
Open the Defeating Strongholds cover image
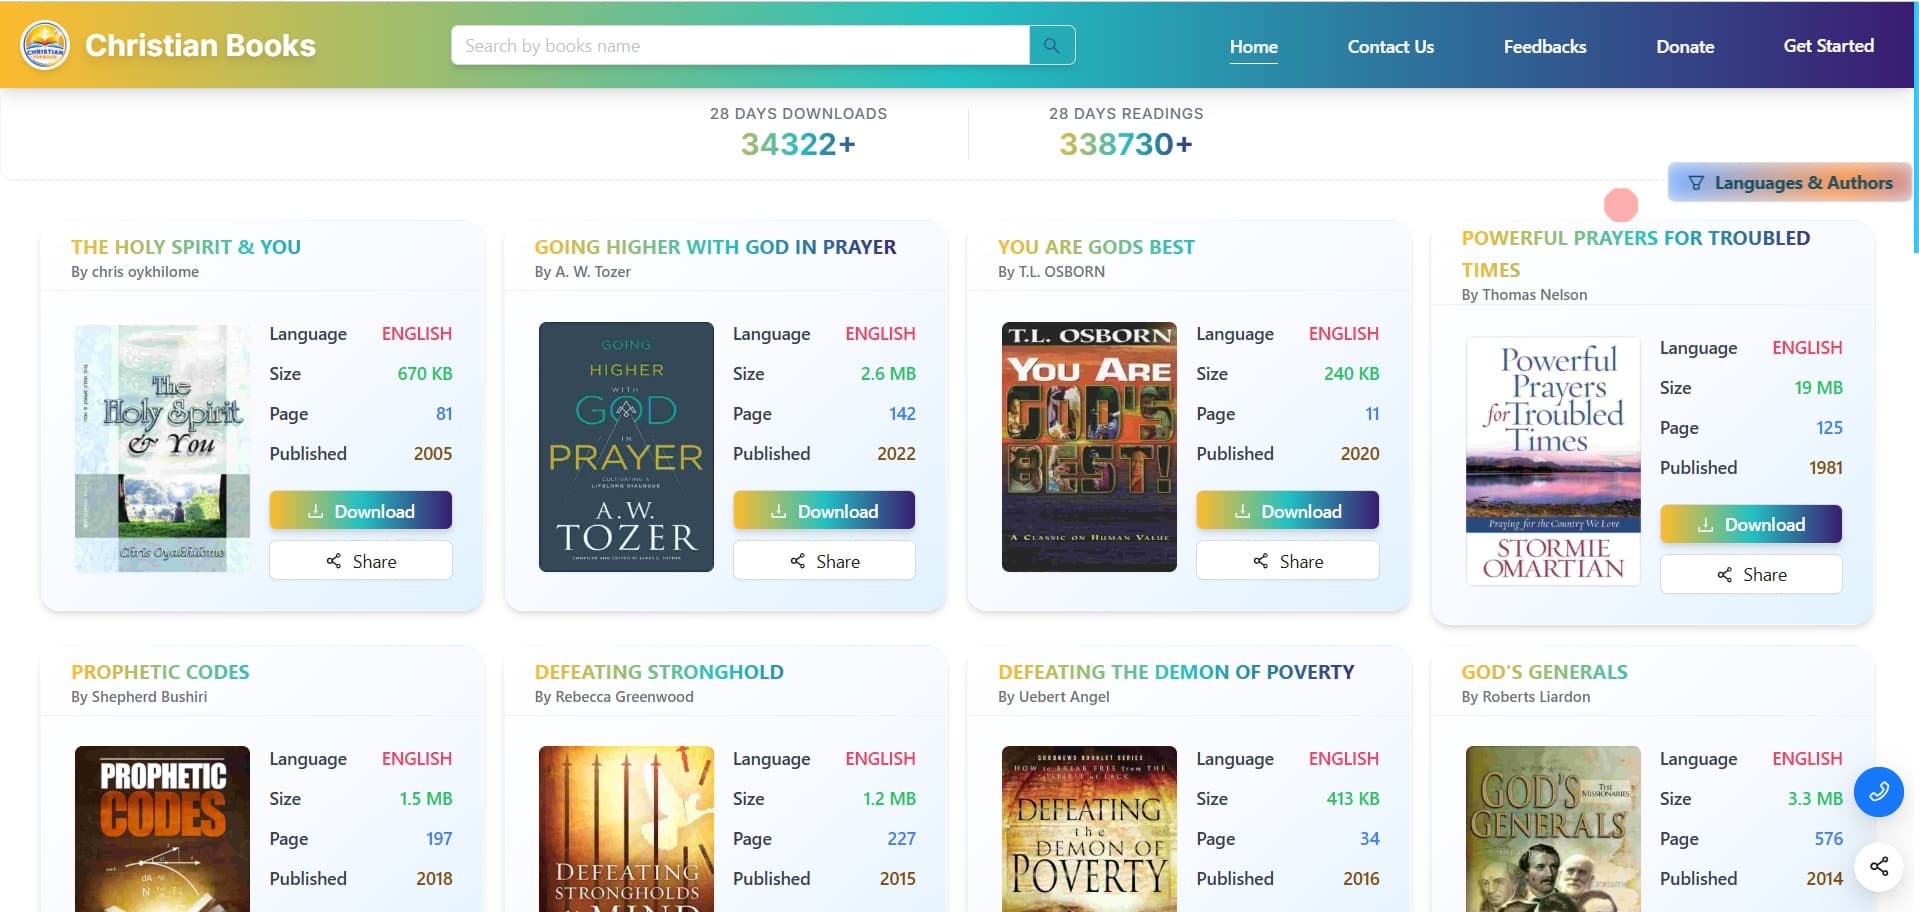[x=626, y=829]
